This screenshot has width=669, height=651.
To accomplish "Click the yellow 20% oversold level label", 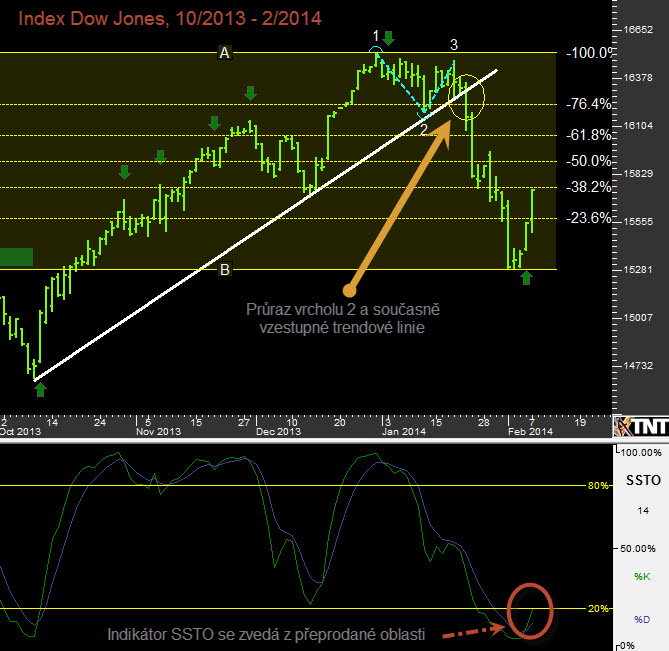I will (x=598, y=609).
